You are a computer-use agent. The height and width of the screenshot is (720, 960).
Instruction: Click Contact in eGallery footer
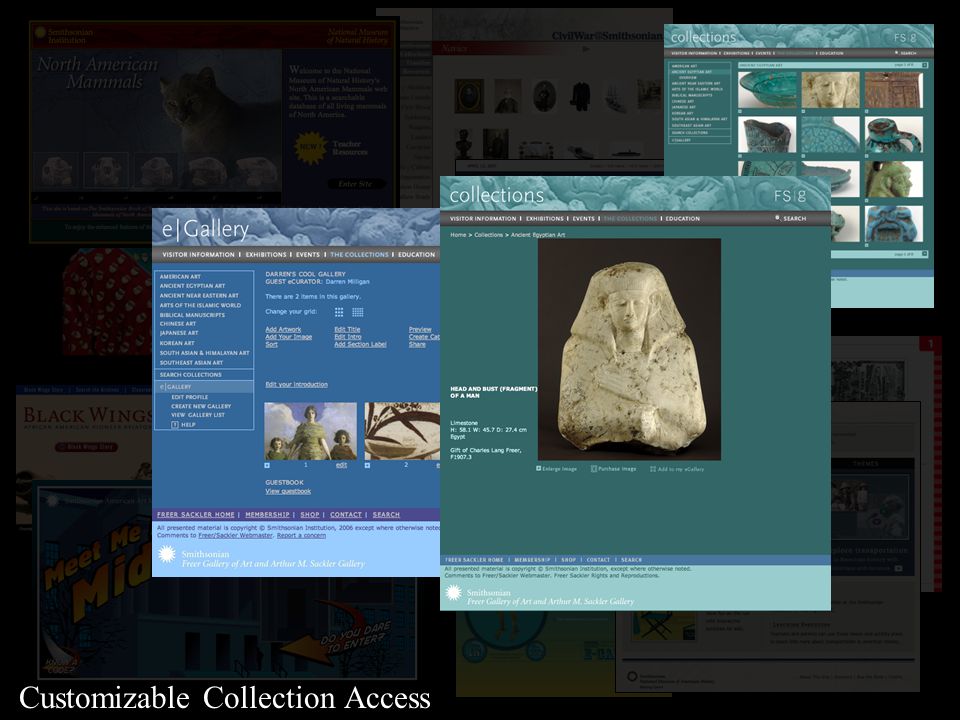(x=346, y=515)
